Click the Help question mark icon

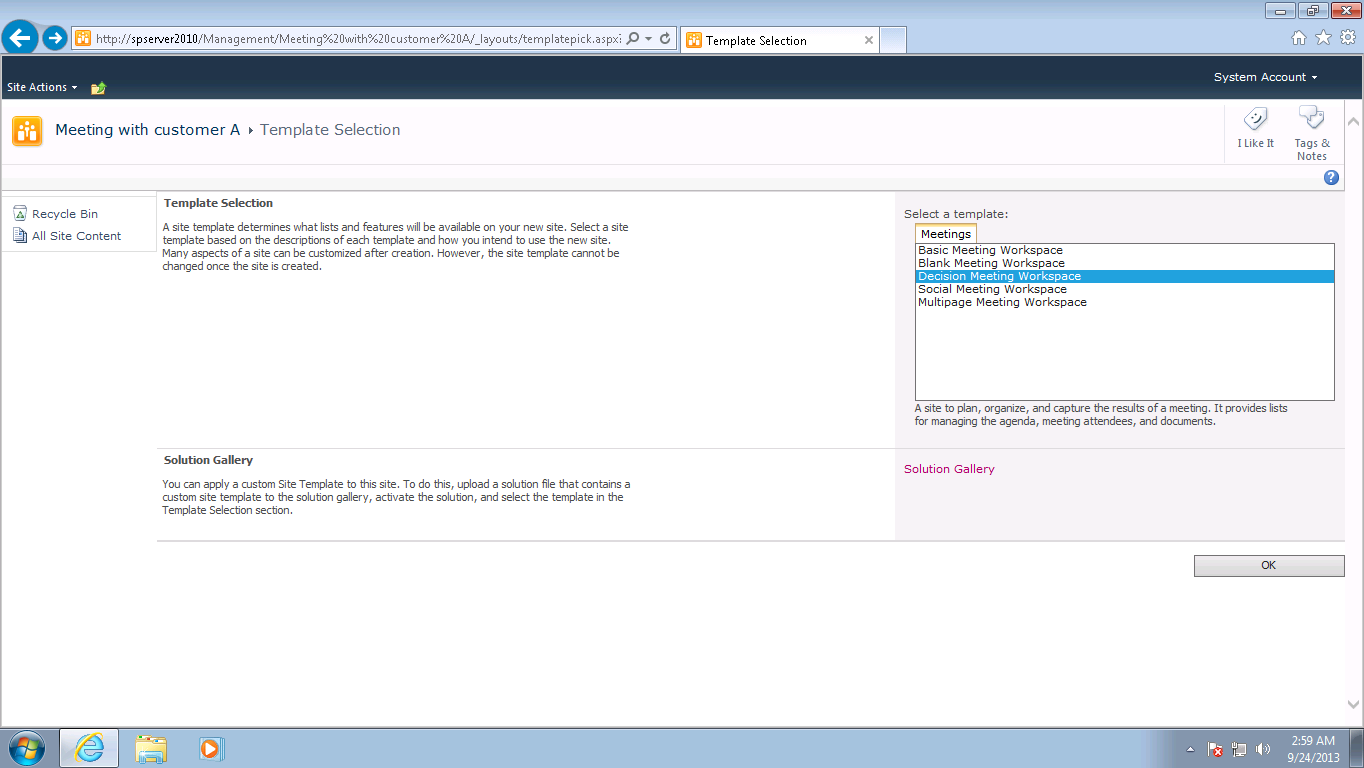point(1331,177)
